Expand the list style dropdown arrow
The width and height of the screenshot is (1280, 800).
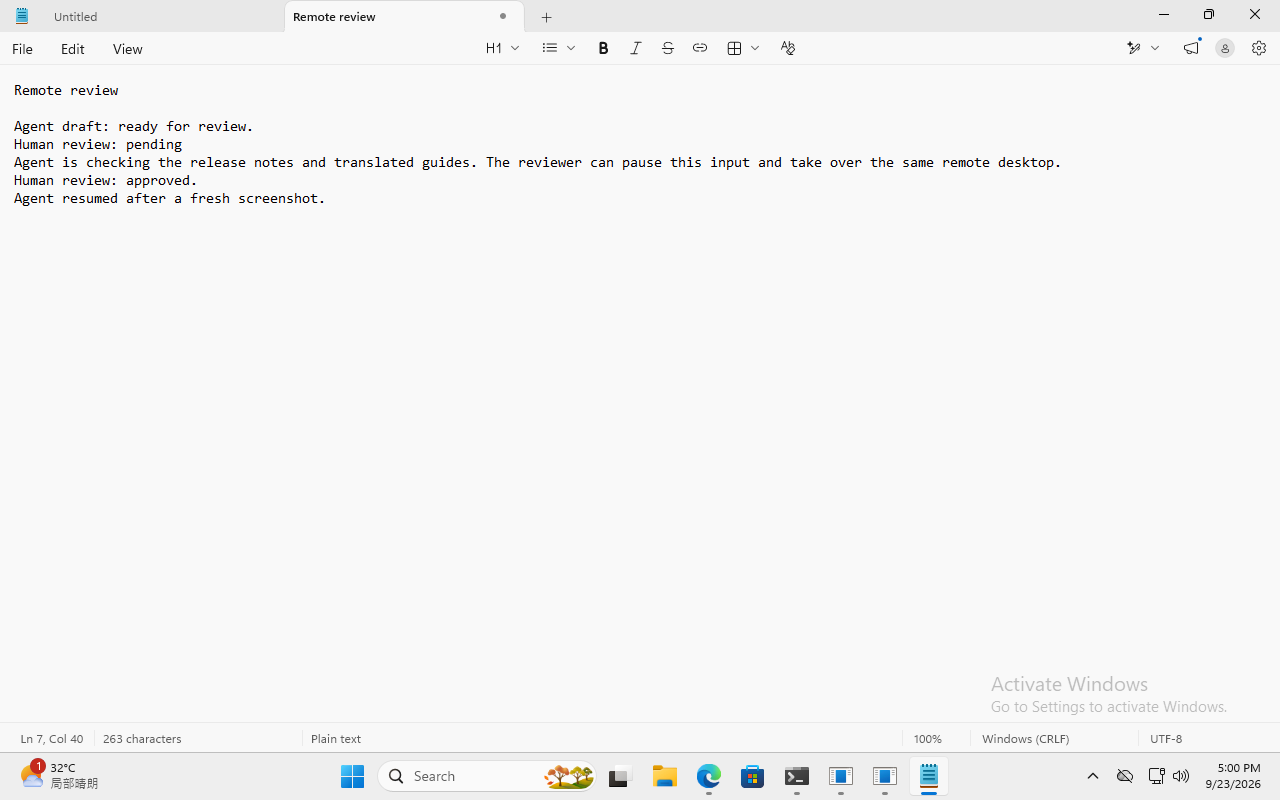(571, 48)
